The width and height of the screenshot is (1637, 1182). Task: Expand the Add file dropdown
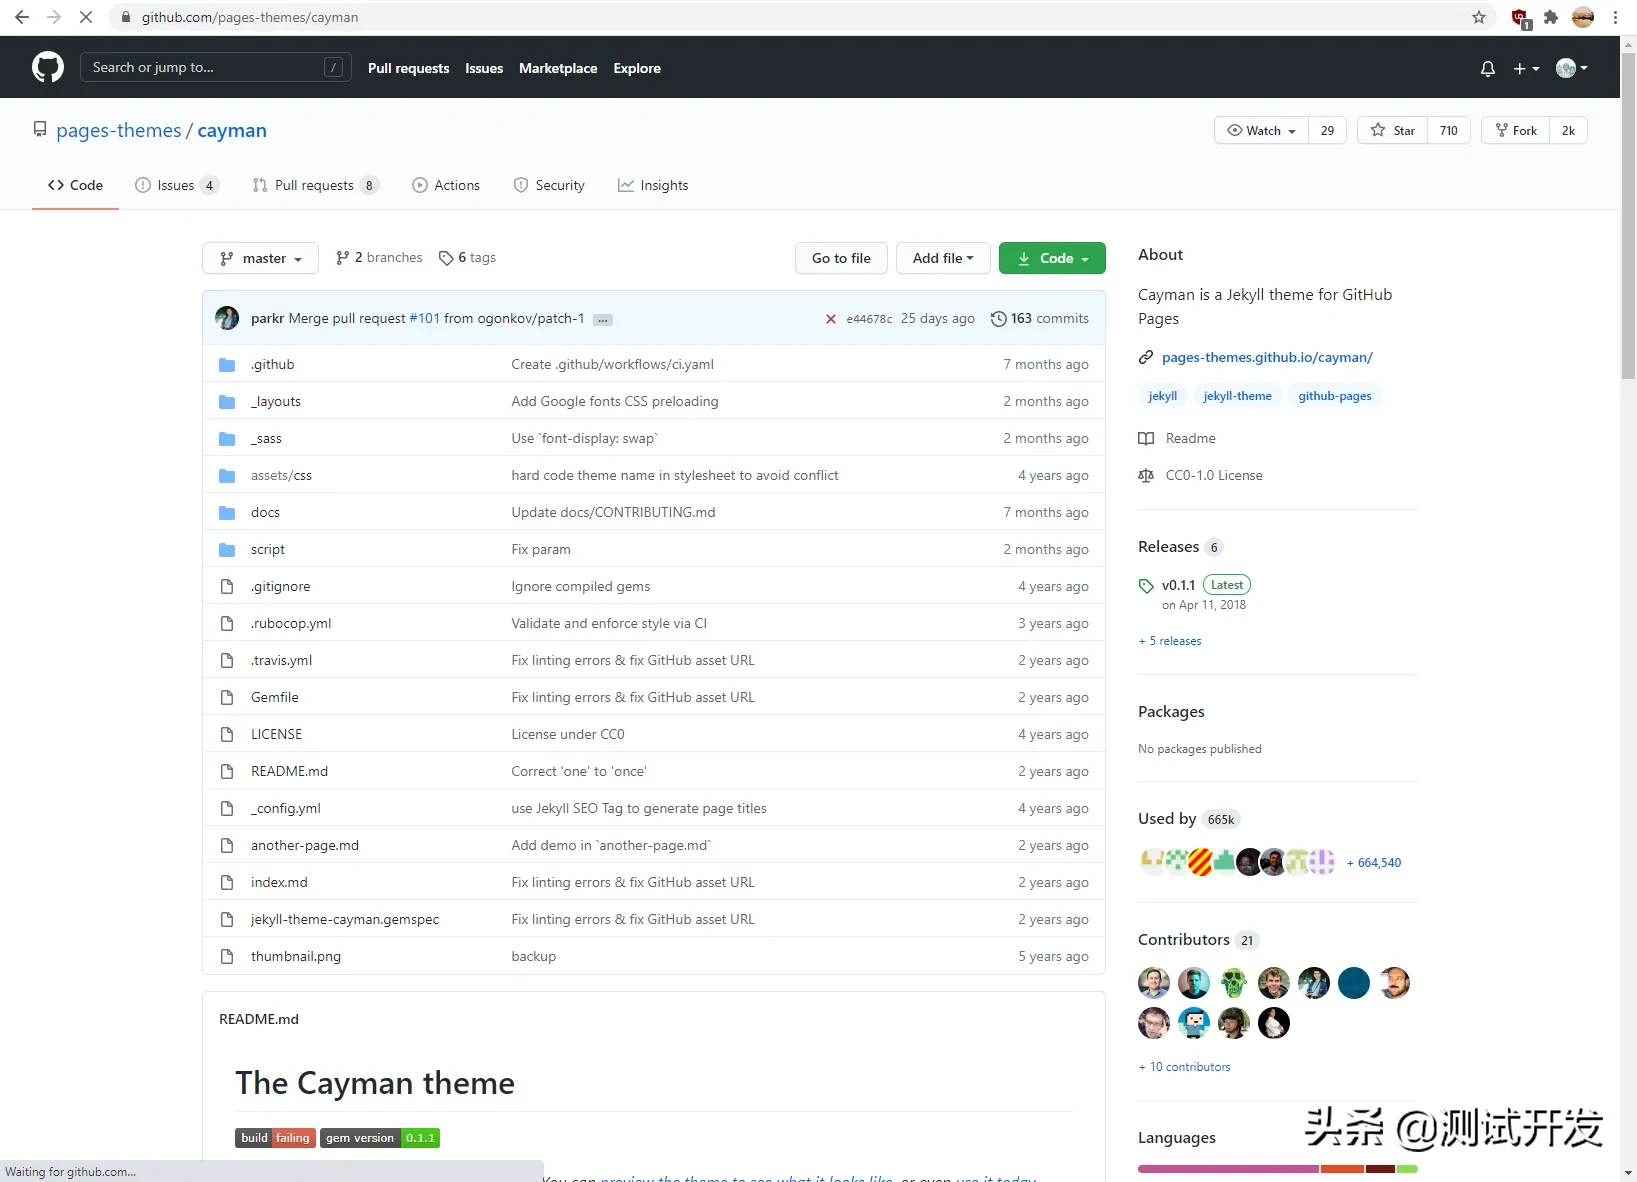[x=942, y=258]
